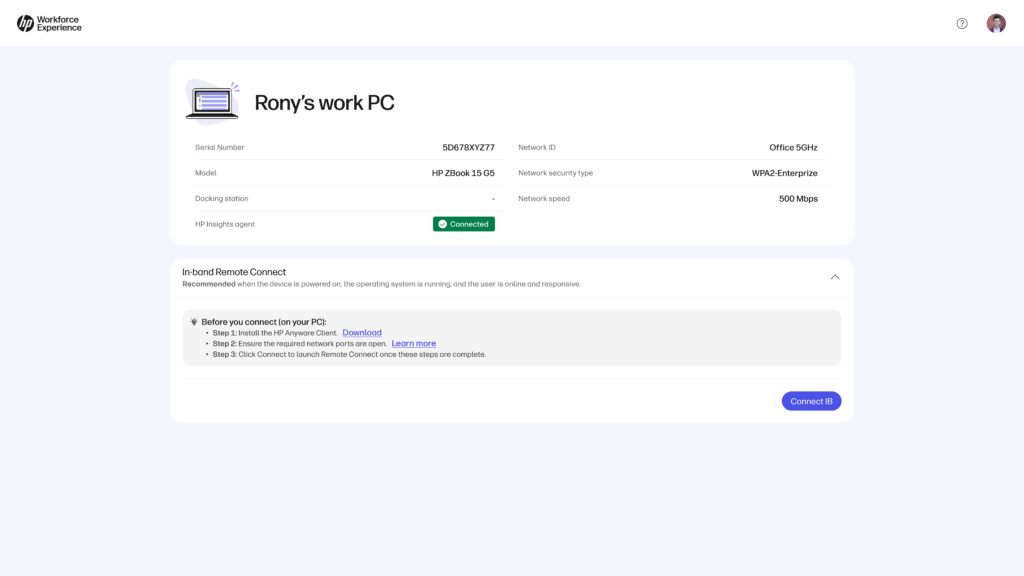Click the lightbulb tip icon

[x=194, y=322]
